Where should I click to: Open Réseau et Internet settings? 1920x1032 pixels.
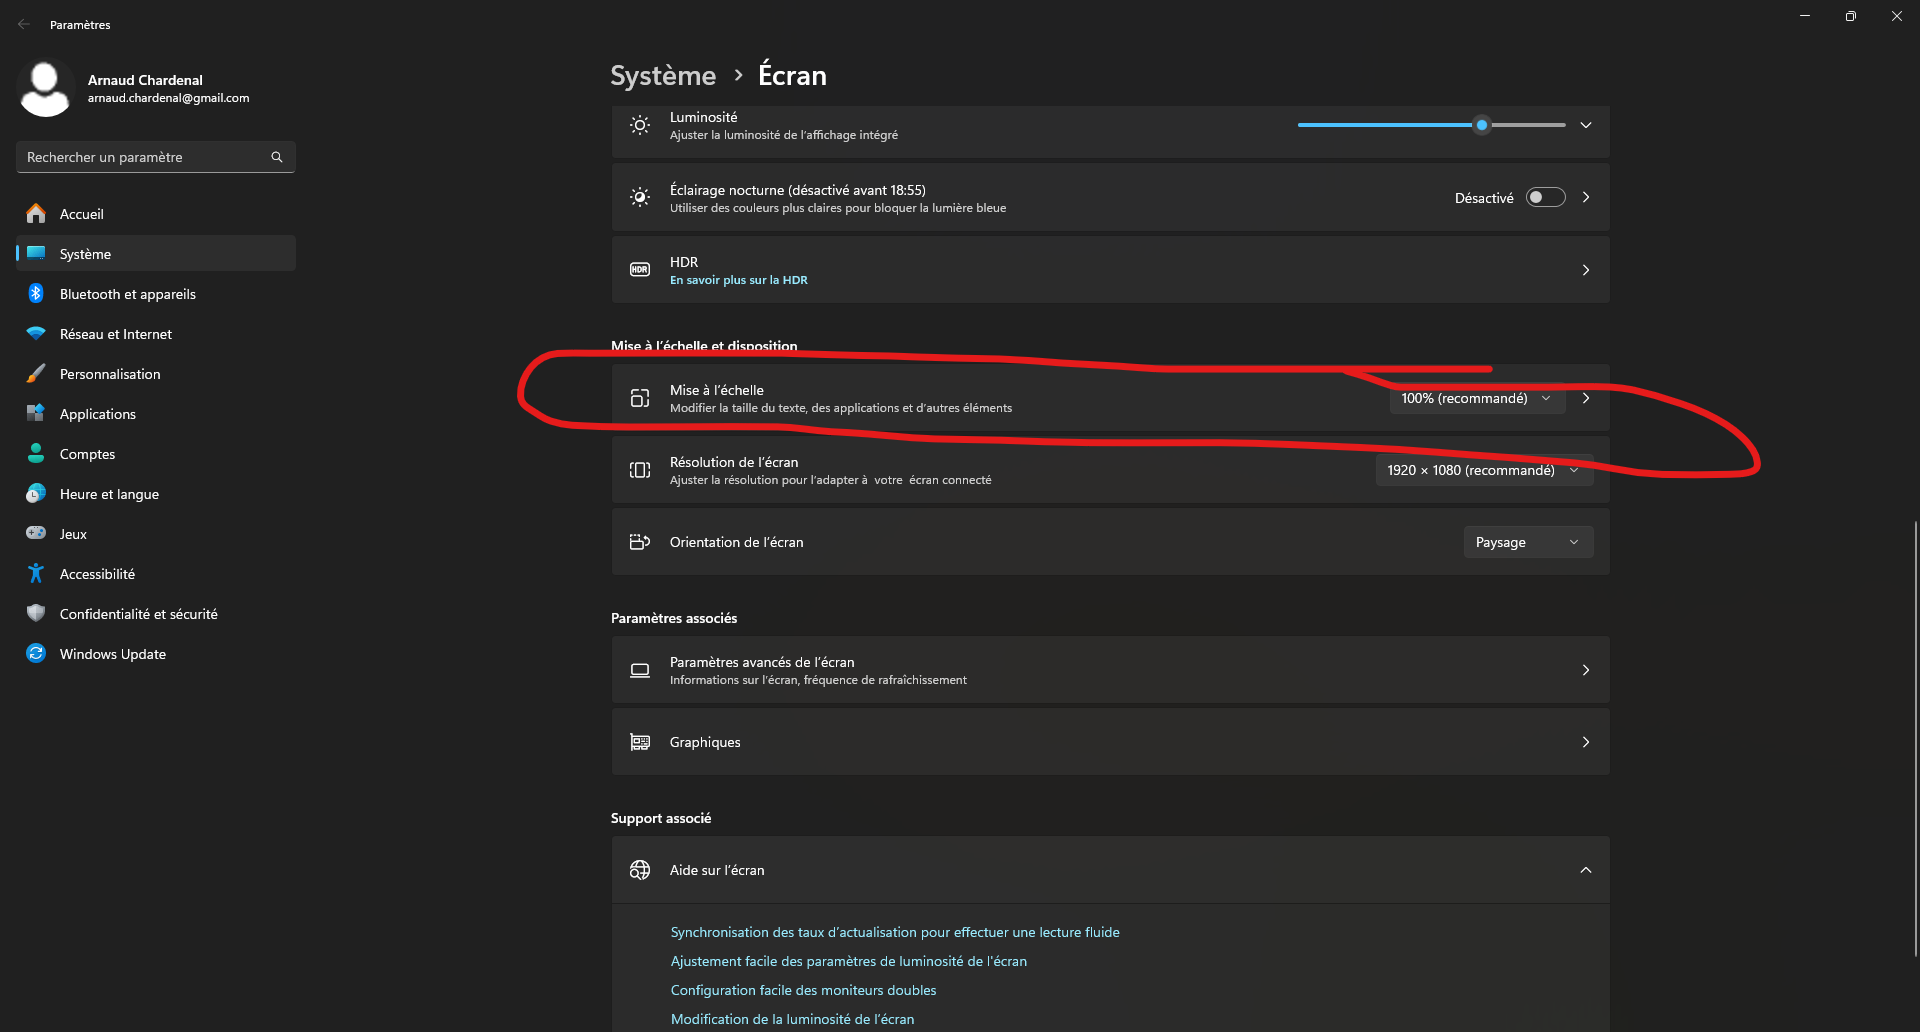(x=116, y=334)
